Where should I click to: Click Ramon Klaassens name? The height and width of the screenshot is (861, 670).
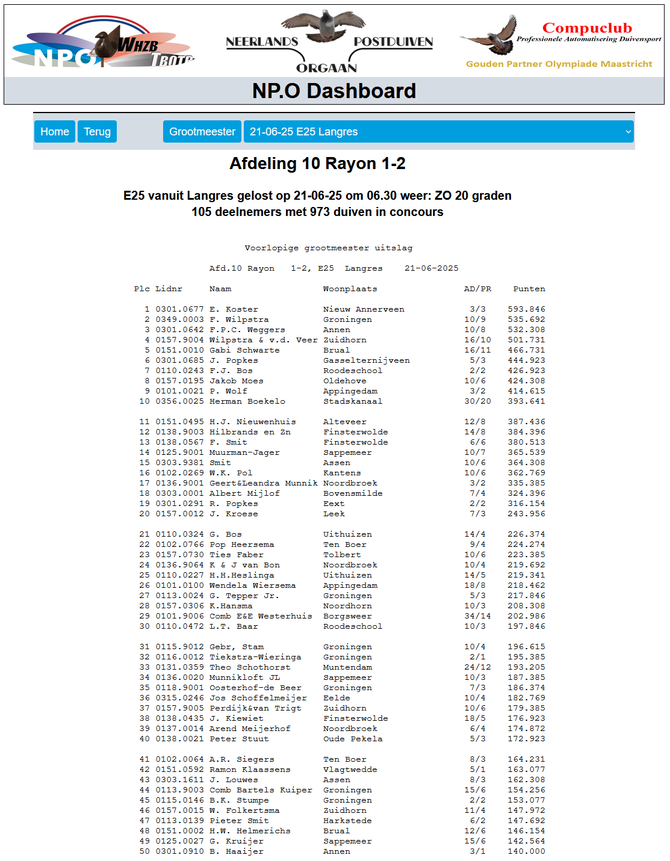(x=250, y=770)
